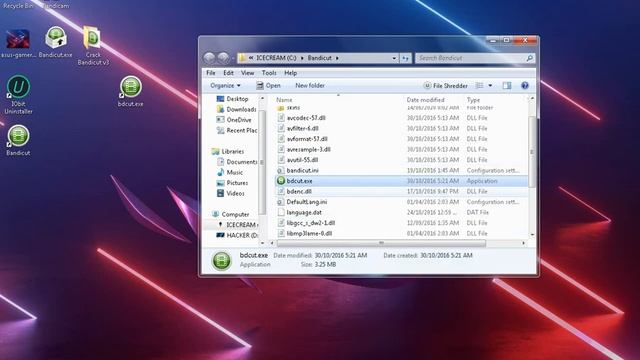The width and height of the screenshot is (640, 360).
Task: Select OneDrive in the navigation pane
Action: (234, 120)
